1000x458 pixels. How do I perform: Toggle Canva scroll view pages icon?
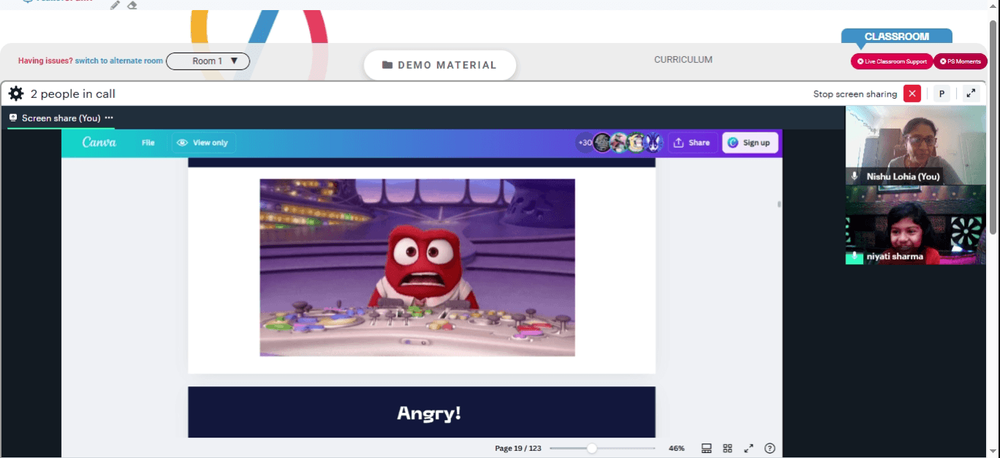click(707, 448)
